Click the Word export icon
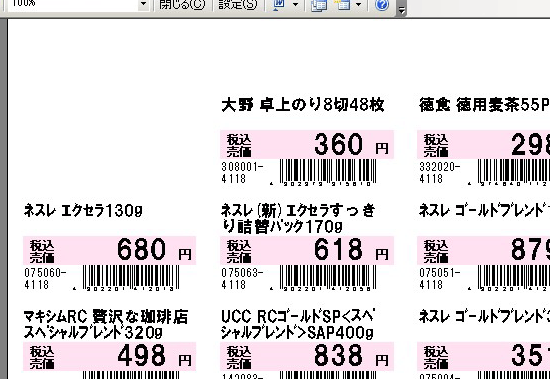 [x=279, y=5]
